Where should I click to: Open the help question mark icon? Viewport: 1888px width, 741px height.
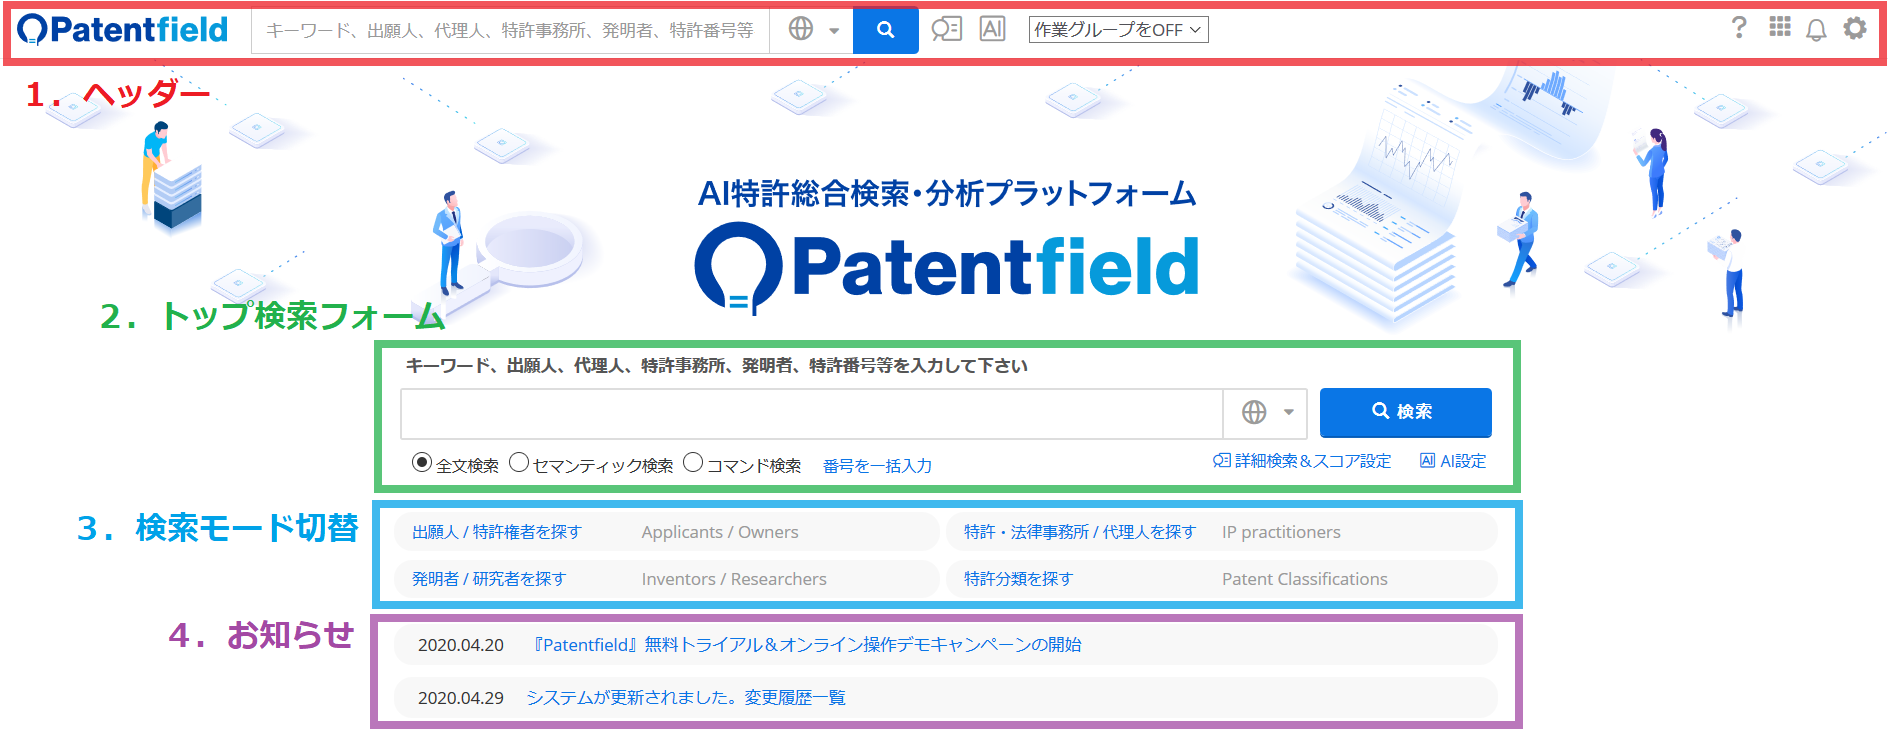[1739, 28]
